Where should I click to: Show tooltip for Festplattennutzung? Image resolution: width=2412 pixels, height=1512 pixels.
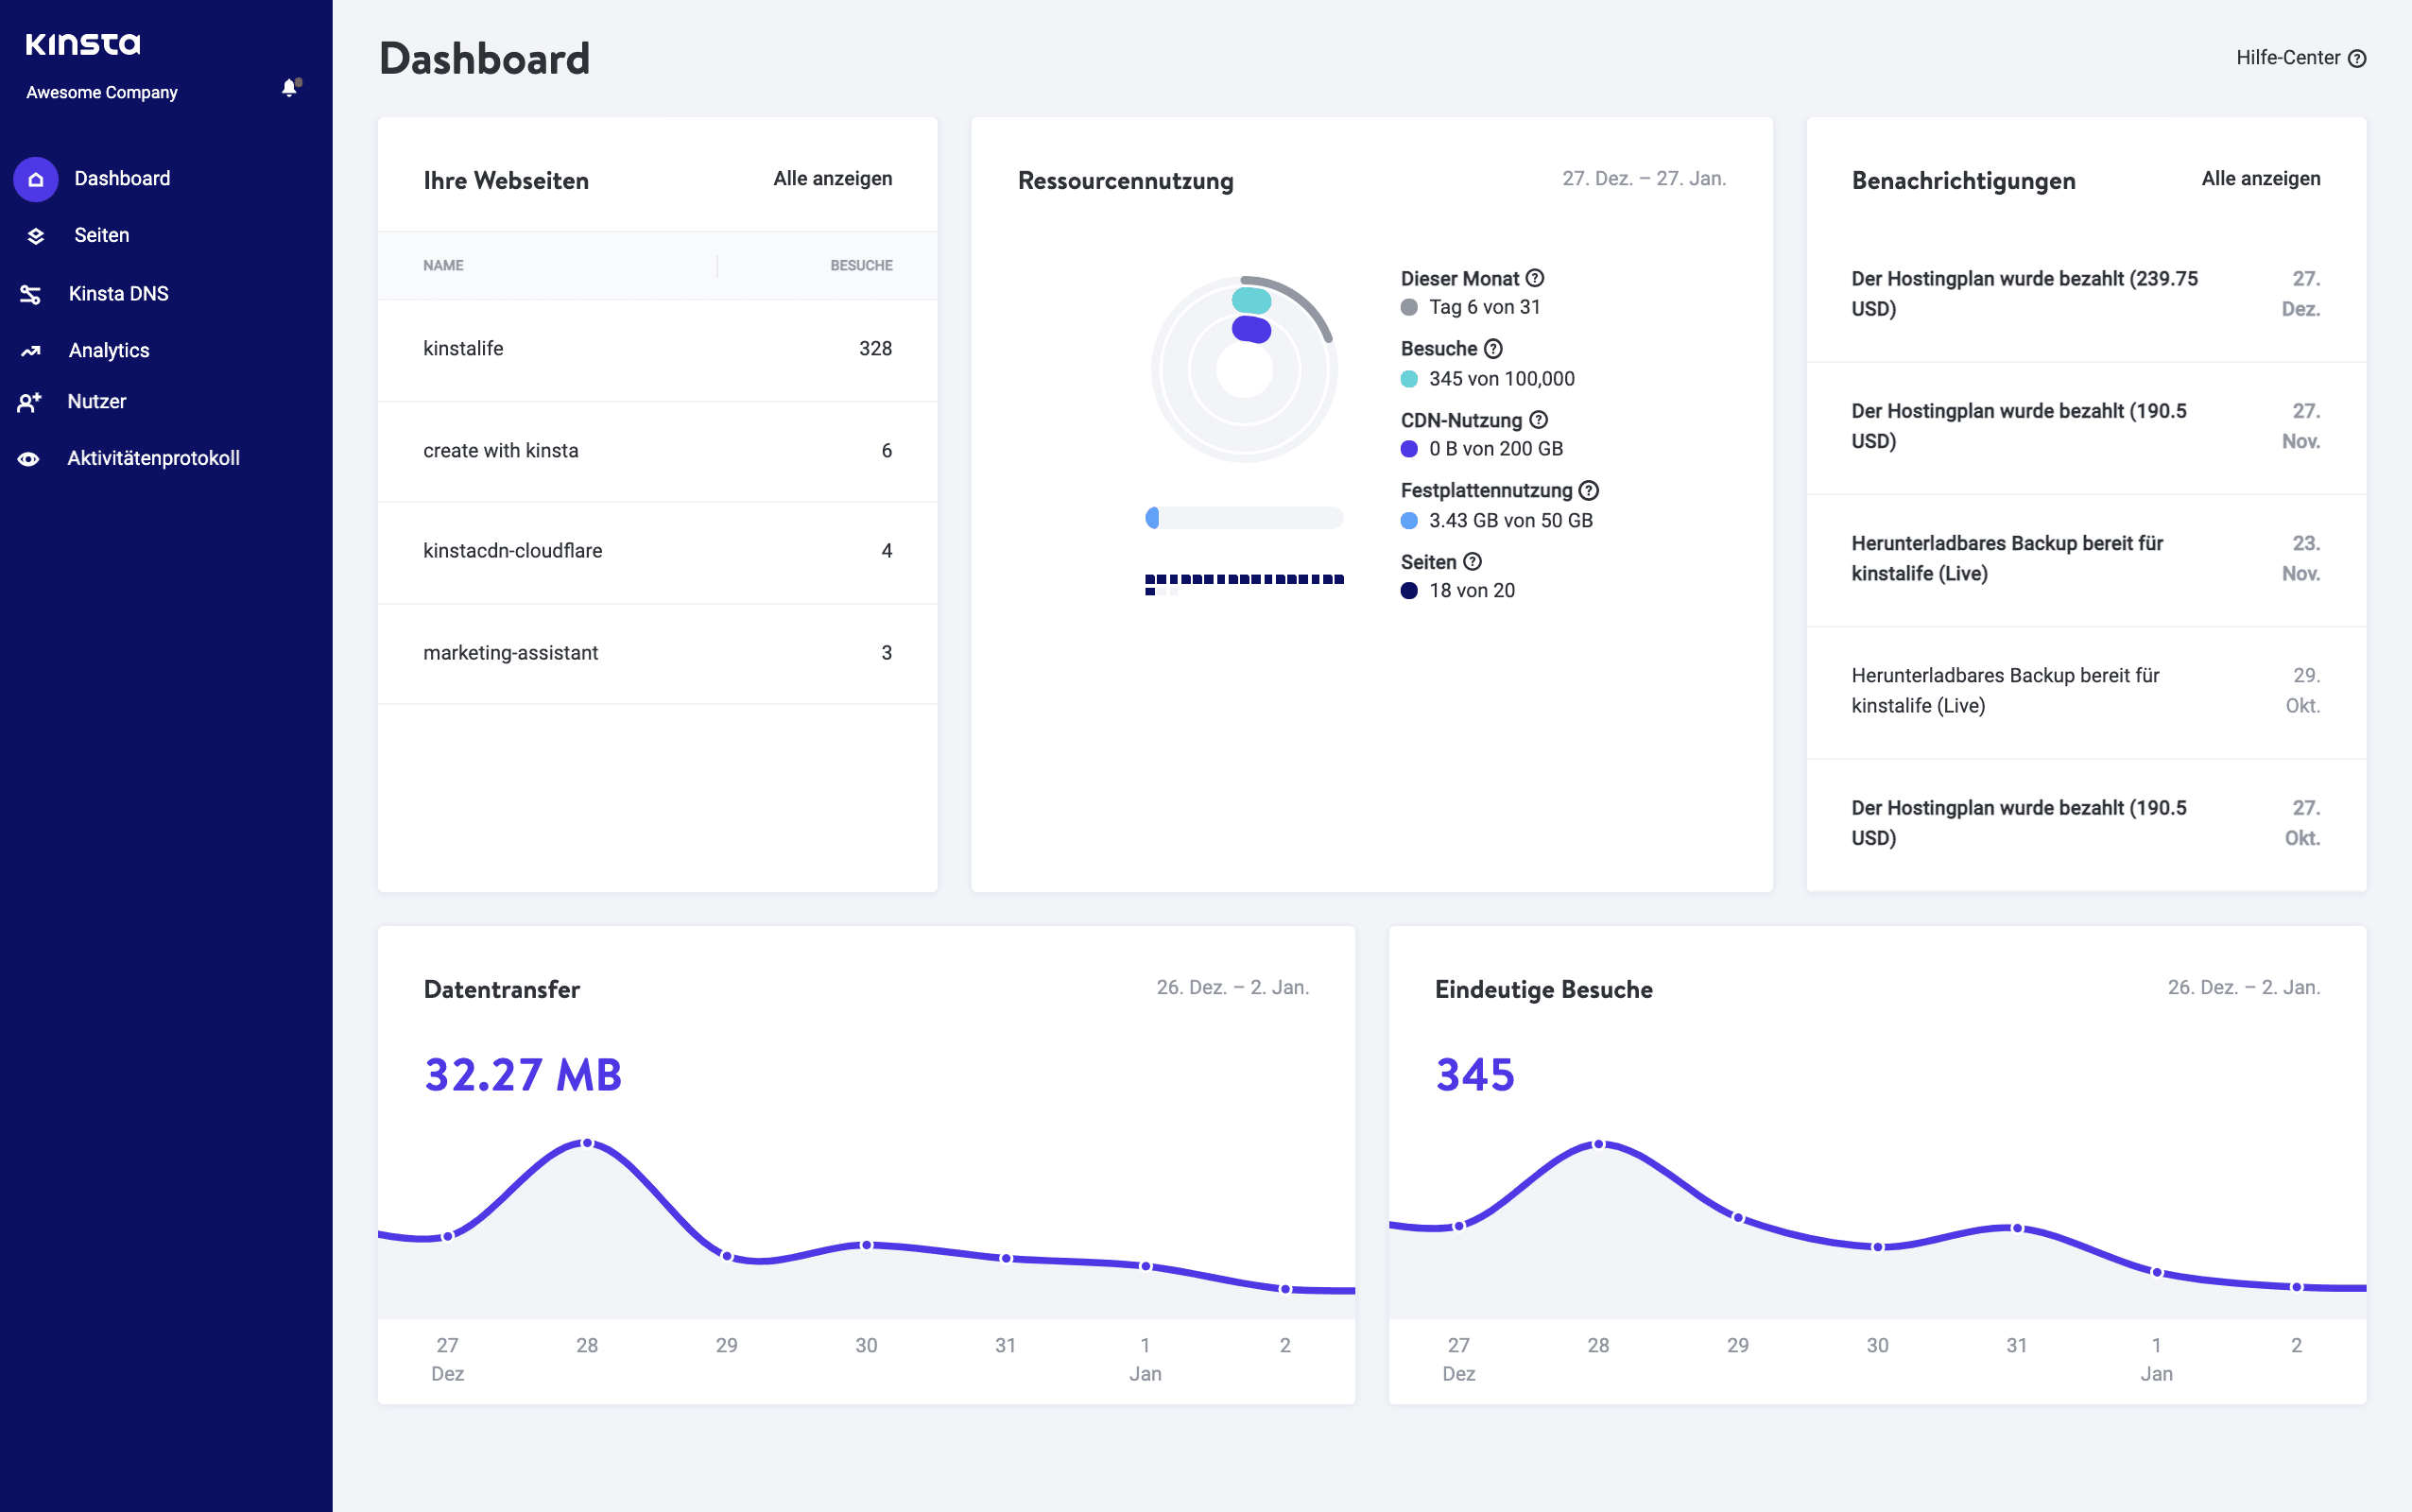1590,490
